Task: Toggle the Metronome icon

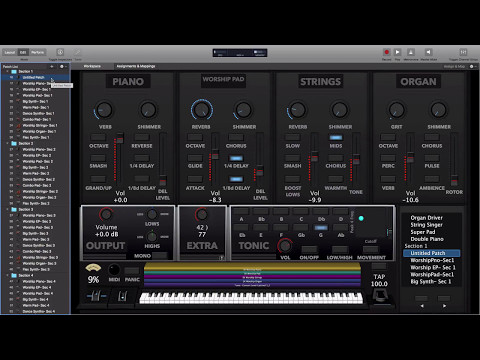Action: [411, 52]
